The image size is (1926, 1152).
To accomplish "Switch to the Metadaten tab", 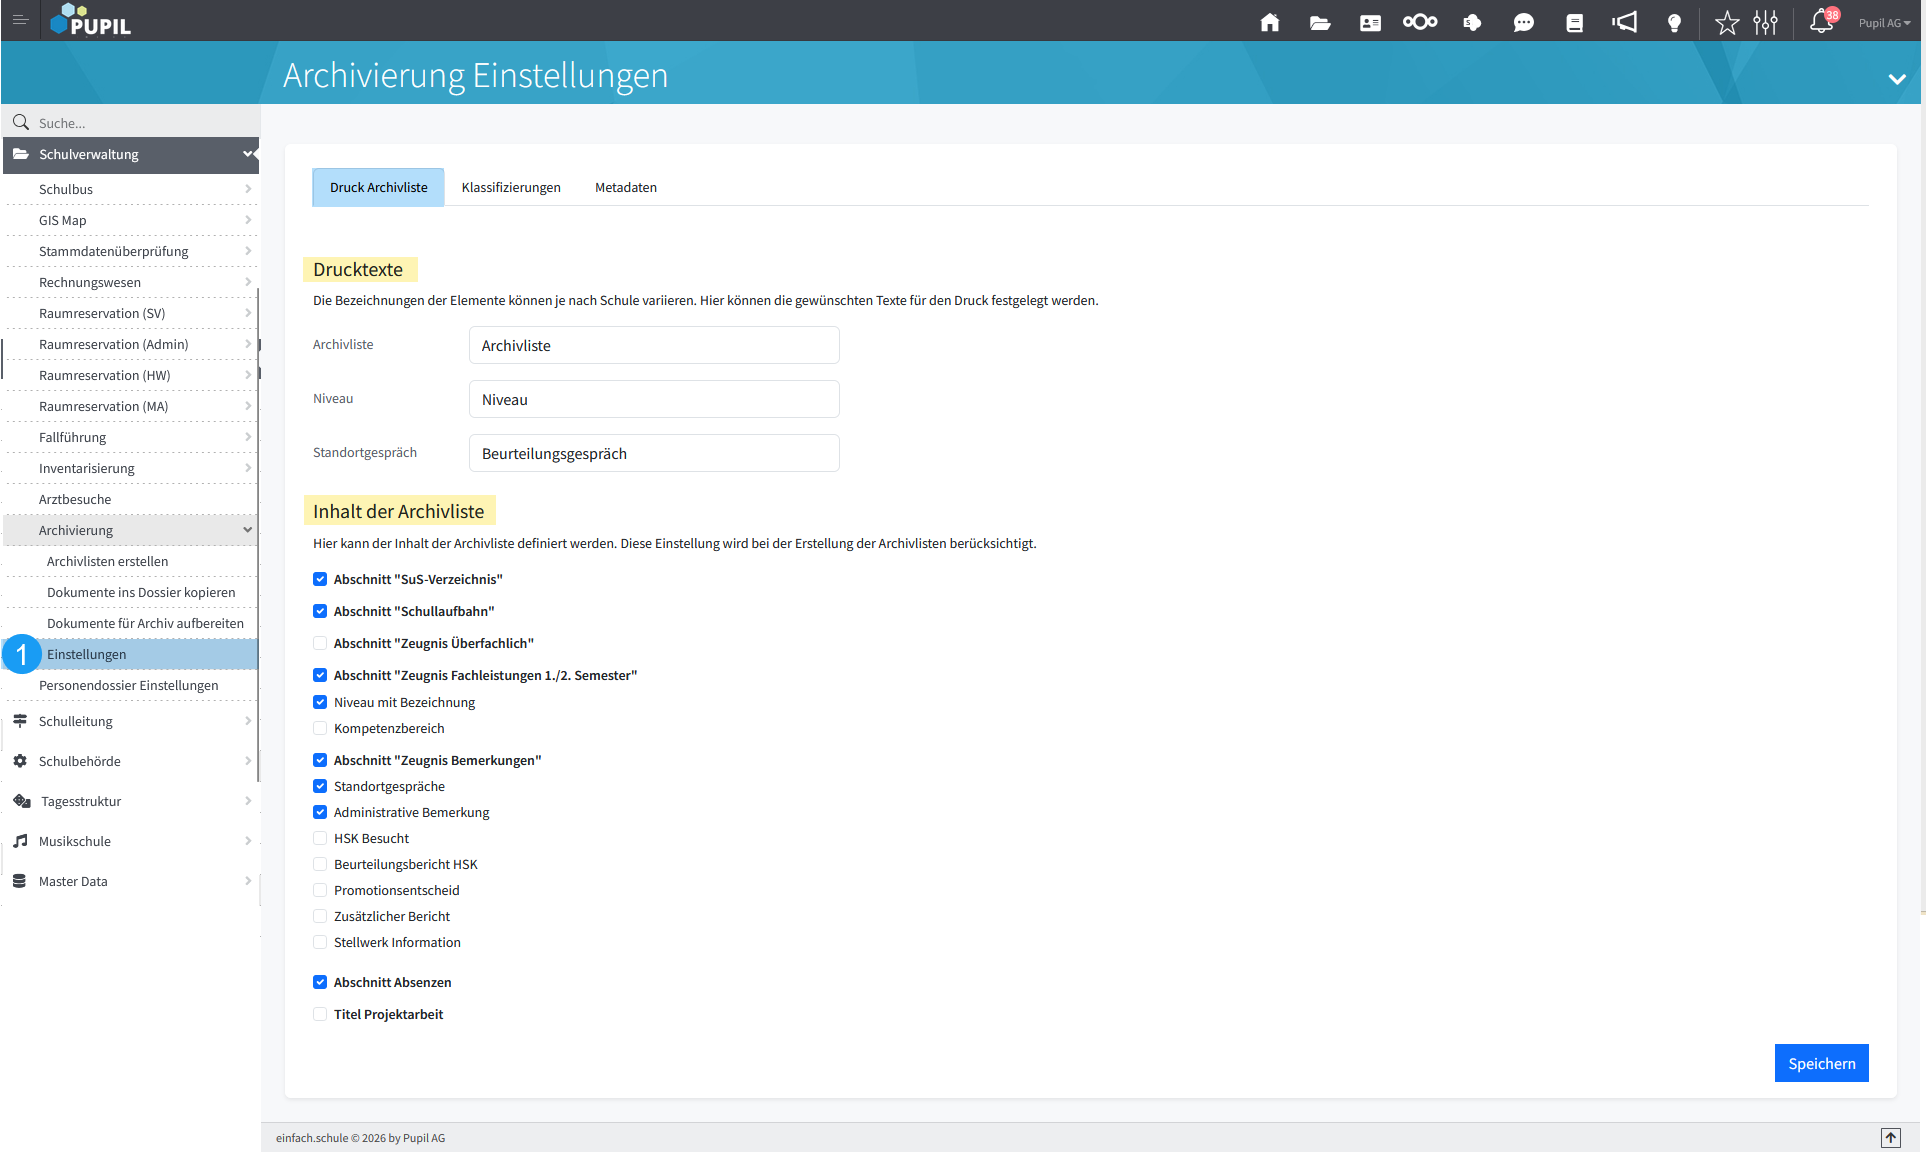I will 626,187.
